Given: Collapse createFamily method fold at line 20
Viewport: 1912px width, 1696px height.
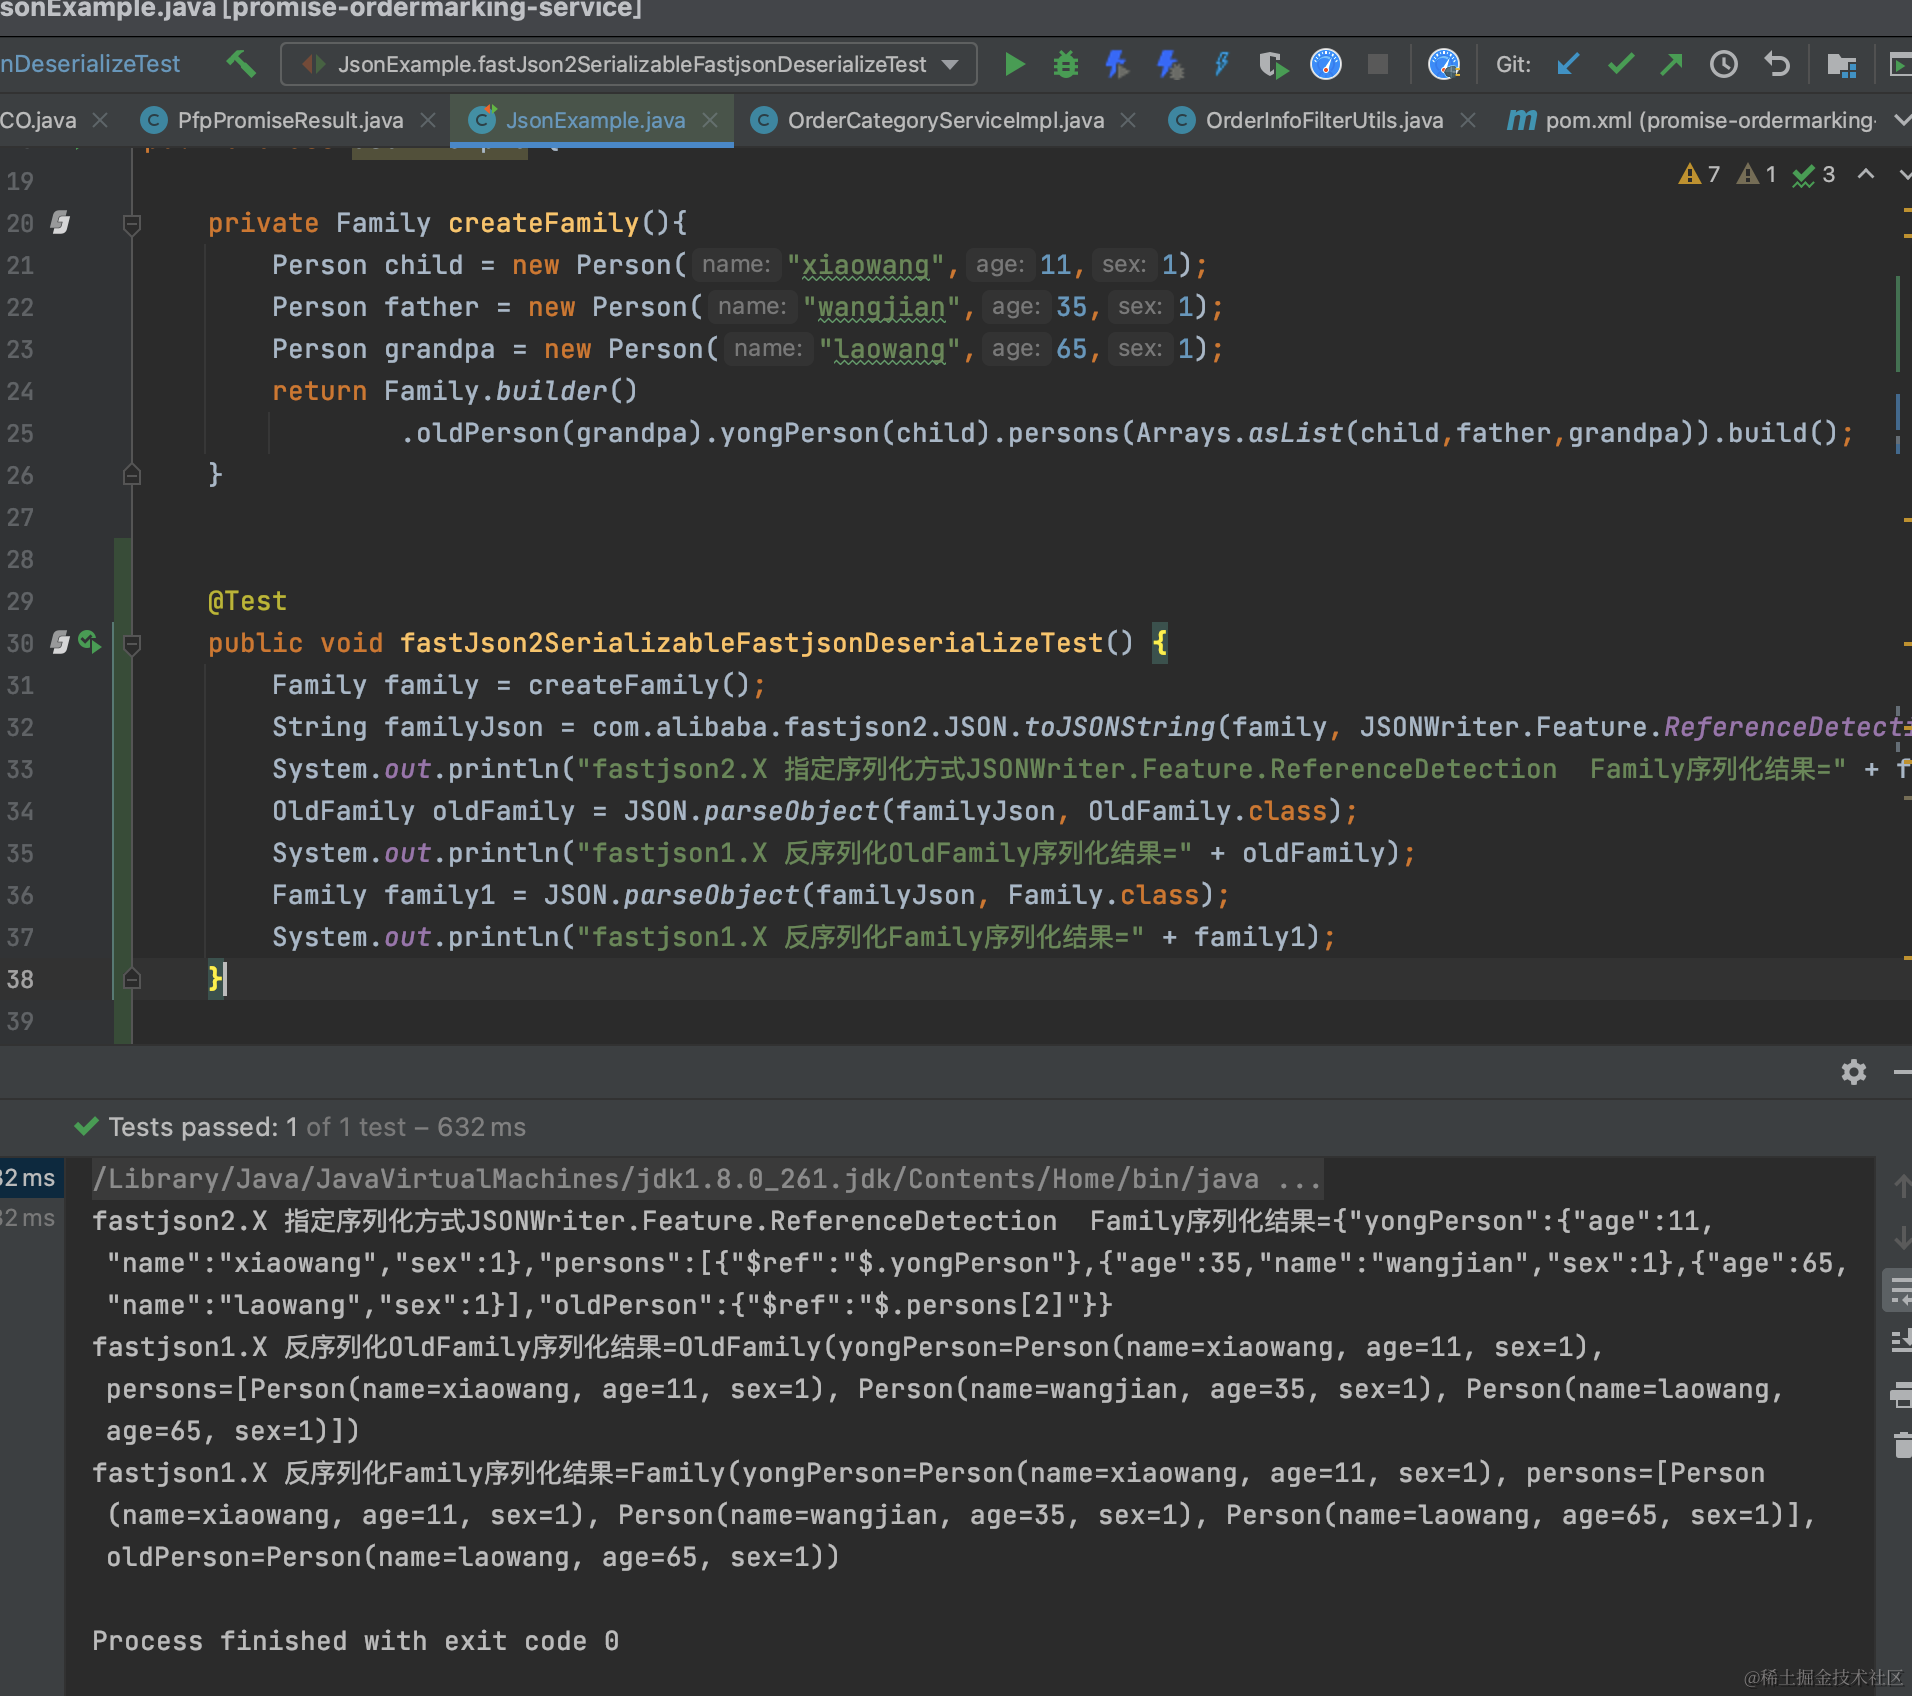Looking at the screenshot, I should 131,224.
